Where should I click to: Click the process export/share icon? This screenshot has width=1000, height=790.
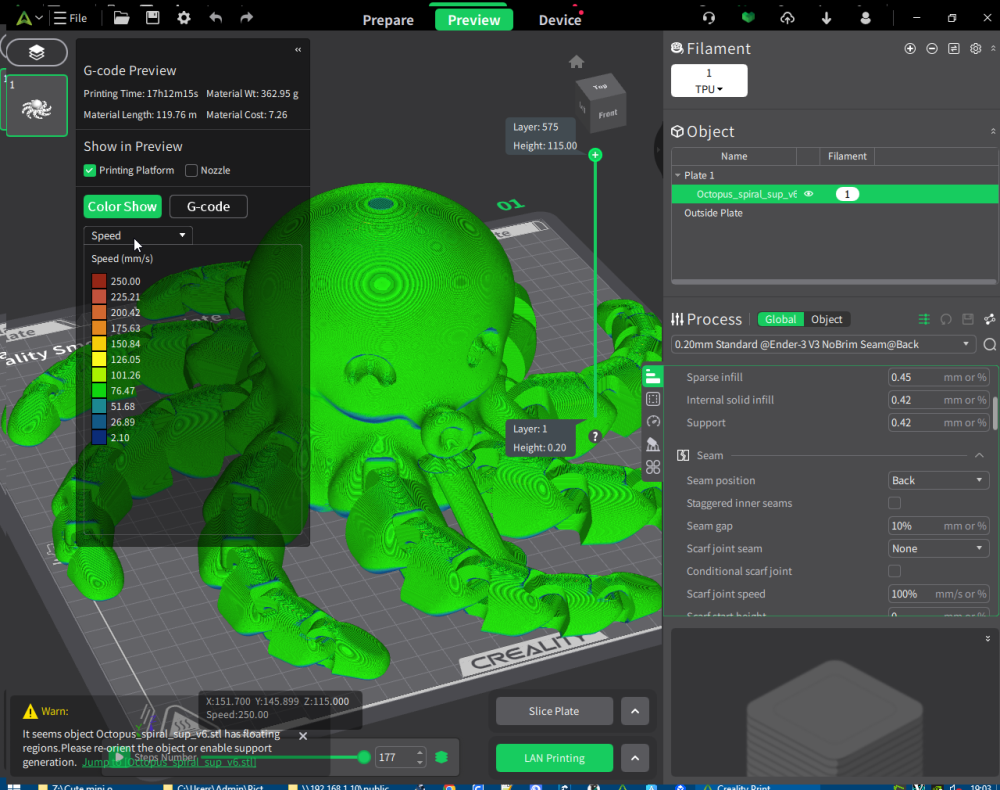pyautogui.click(x=989, y=319)
